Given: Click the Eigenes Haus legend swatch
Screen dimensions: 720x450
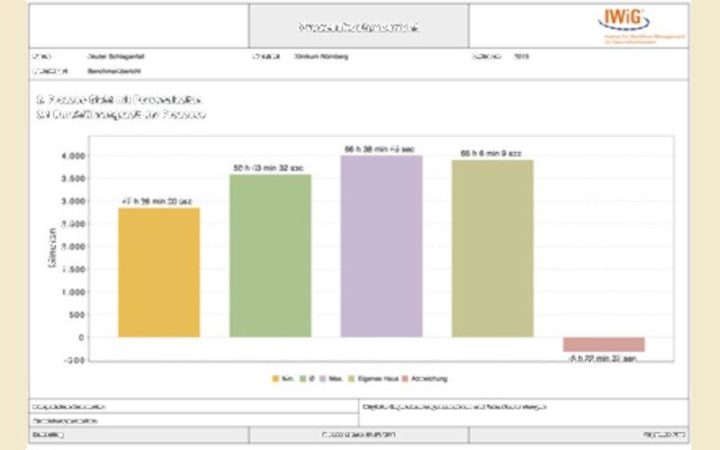Looking at the screenshot, I should [352, 379].
